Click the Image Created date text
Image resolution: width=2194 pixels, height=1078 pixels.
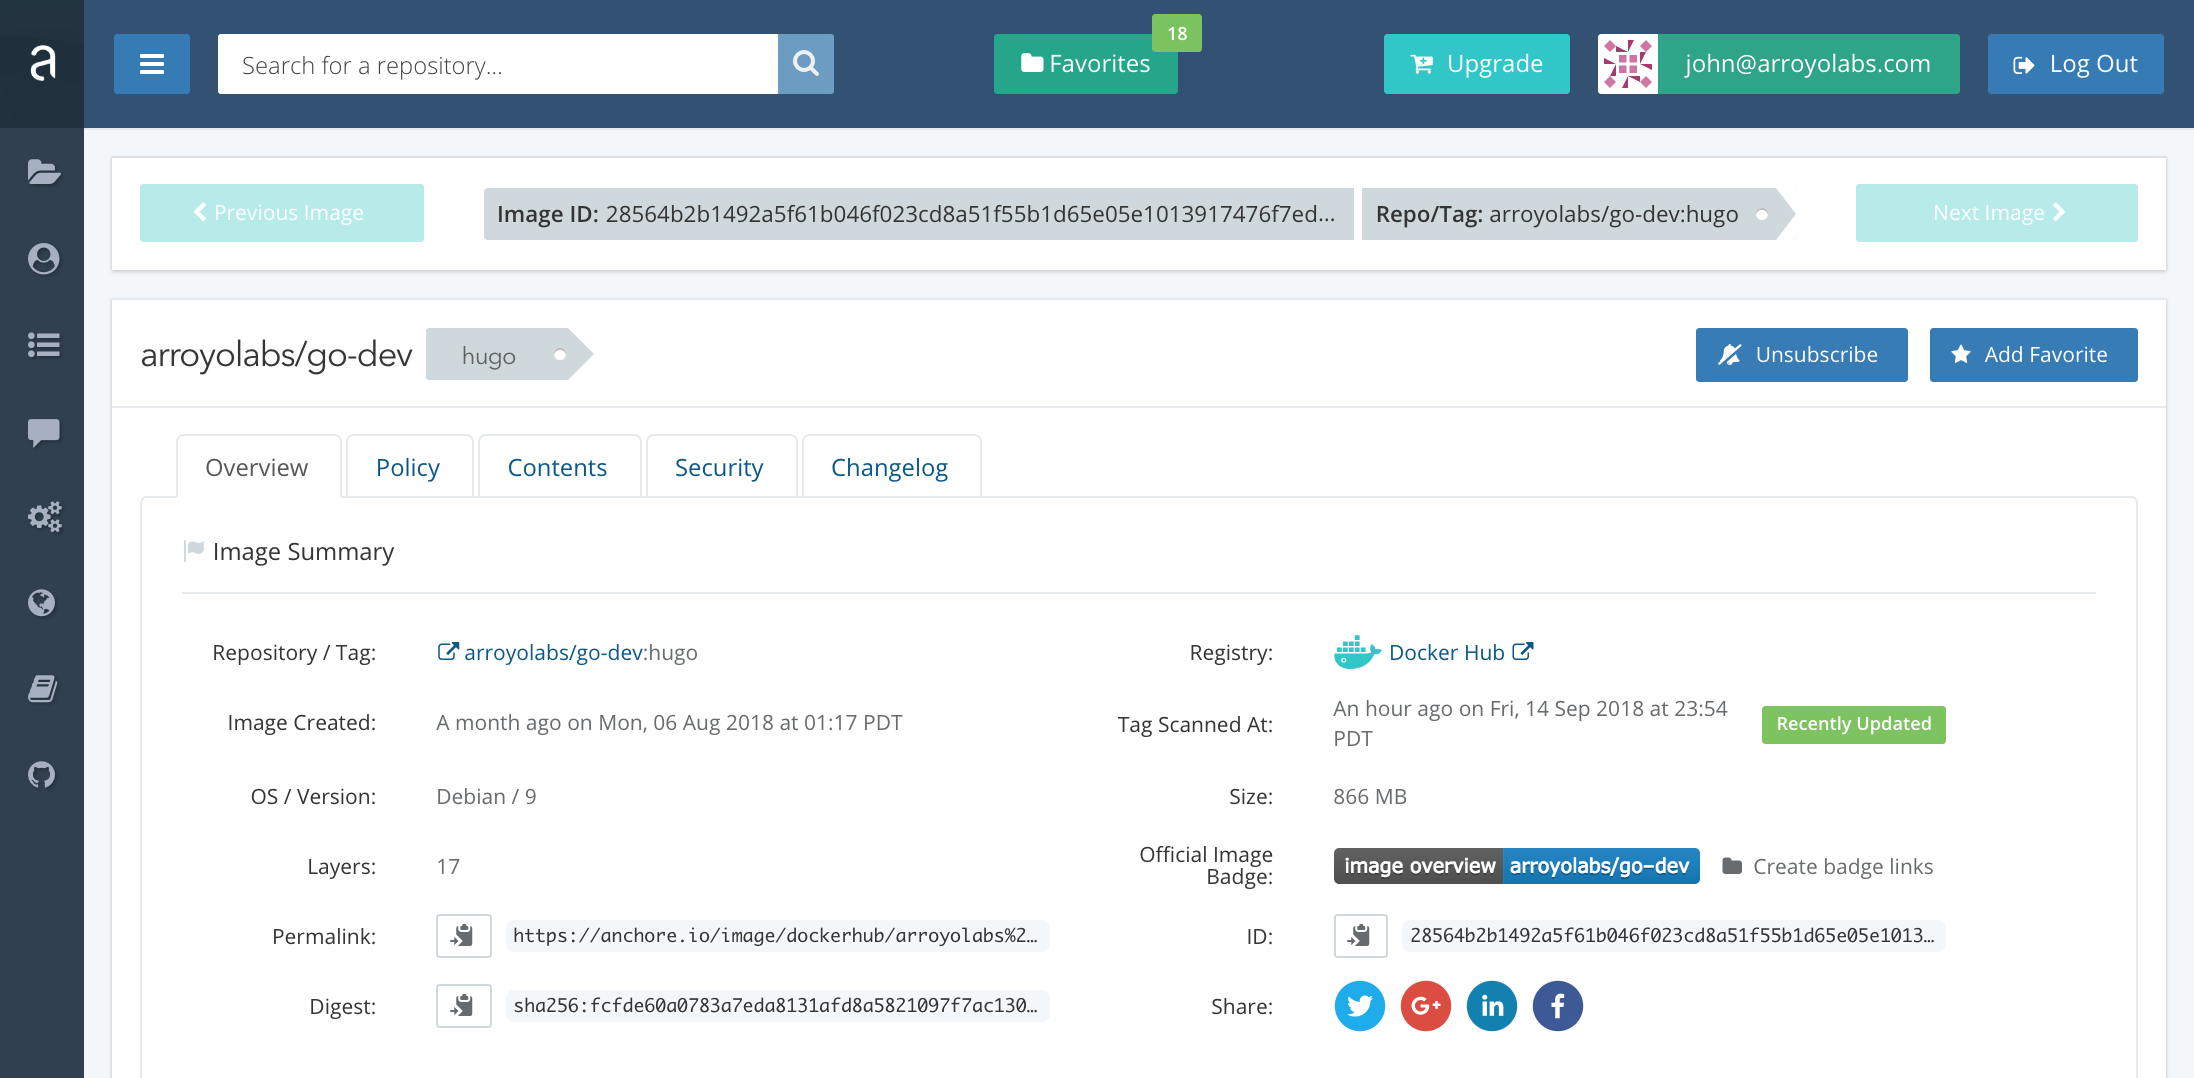[669, 723]
